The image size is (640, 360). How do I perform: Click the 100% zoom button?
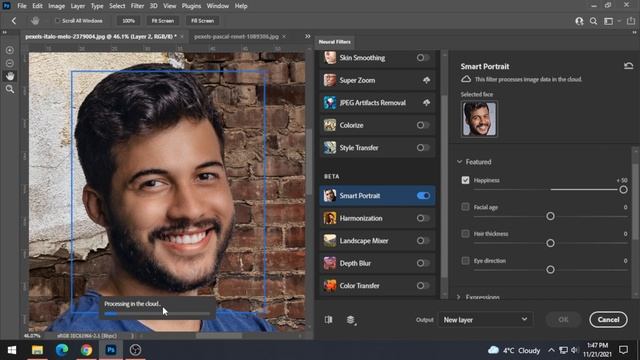tap(128, 20)
